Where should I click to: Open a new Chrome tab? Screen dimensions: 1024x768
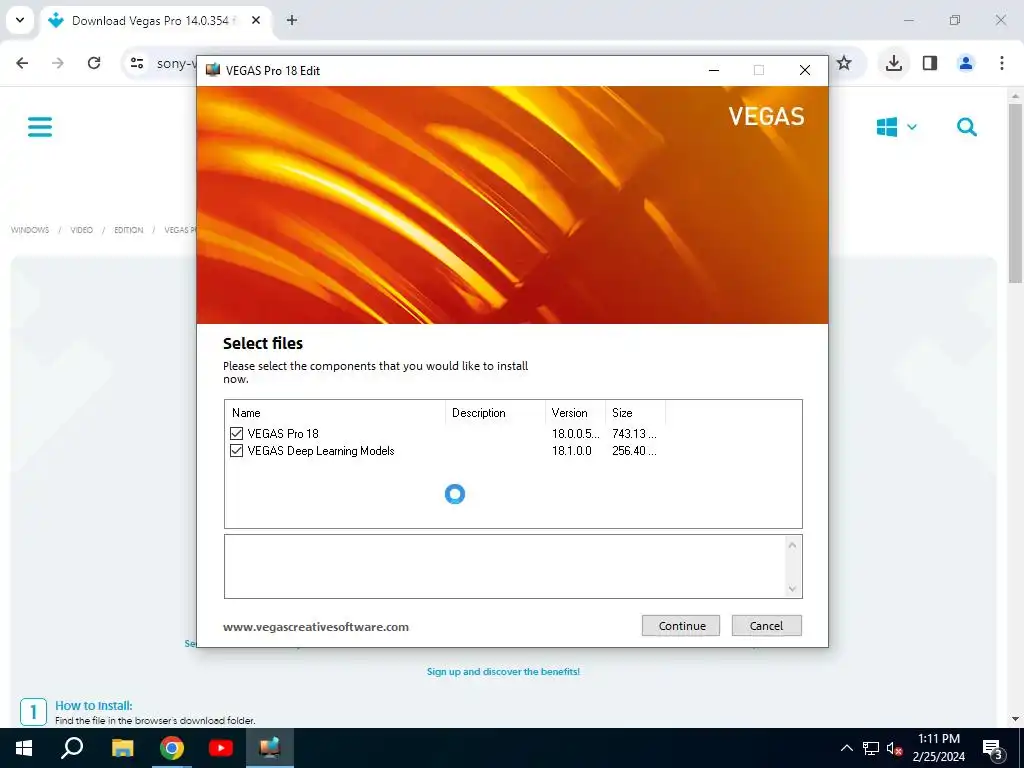click(x=292, y=20)
